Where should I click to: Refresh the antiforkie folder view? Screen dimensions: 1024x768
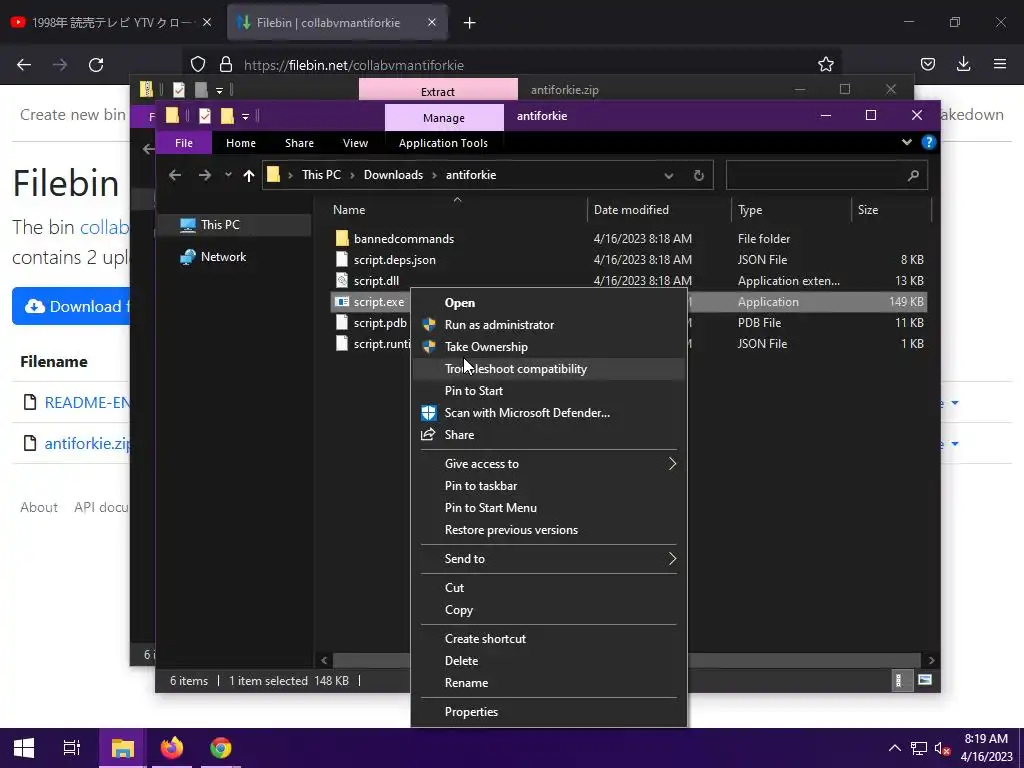coord(698,176)
